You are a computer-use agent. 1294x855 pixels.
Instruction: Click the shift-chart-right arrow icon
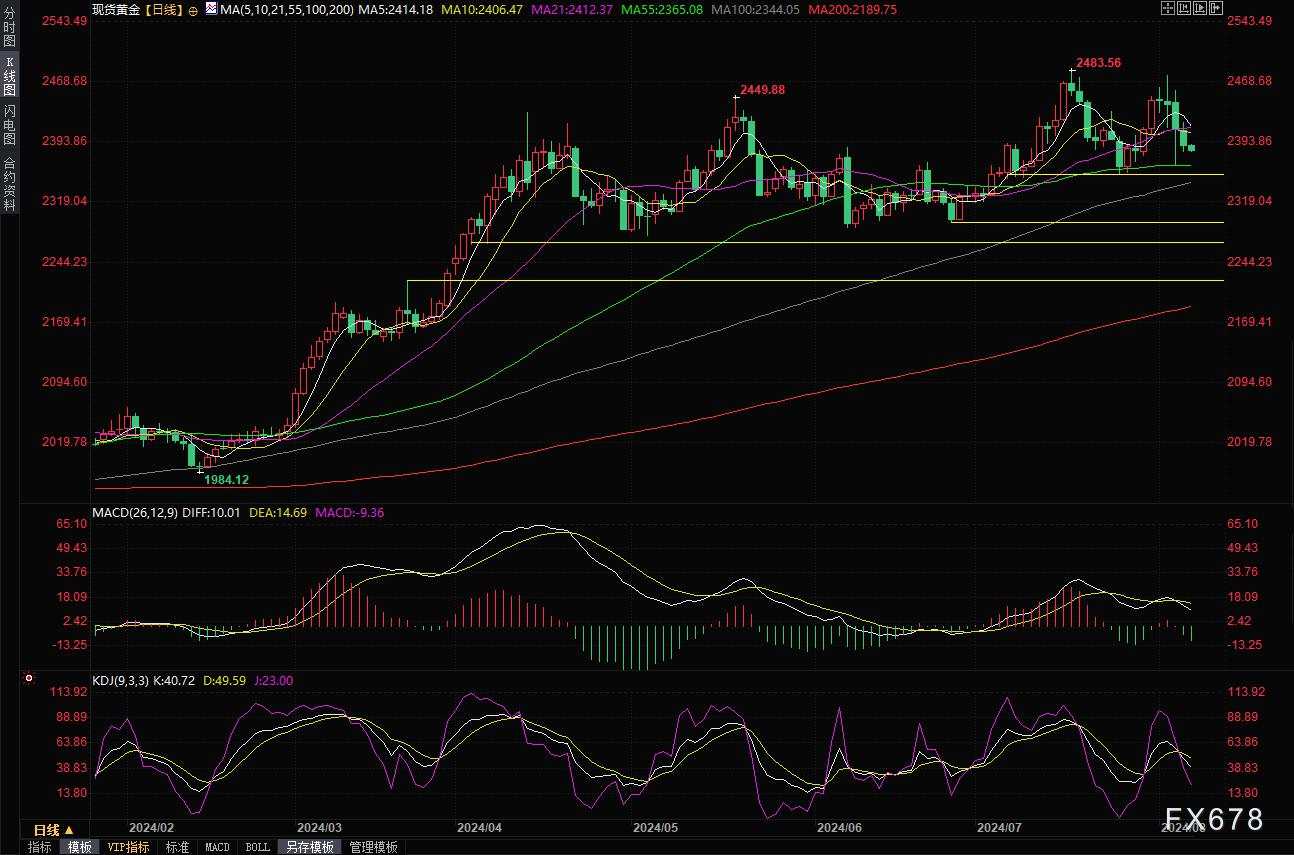[x=1216, y=8]
